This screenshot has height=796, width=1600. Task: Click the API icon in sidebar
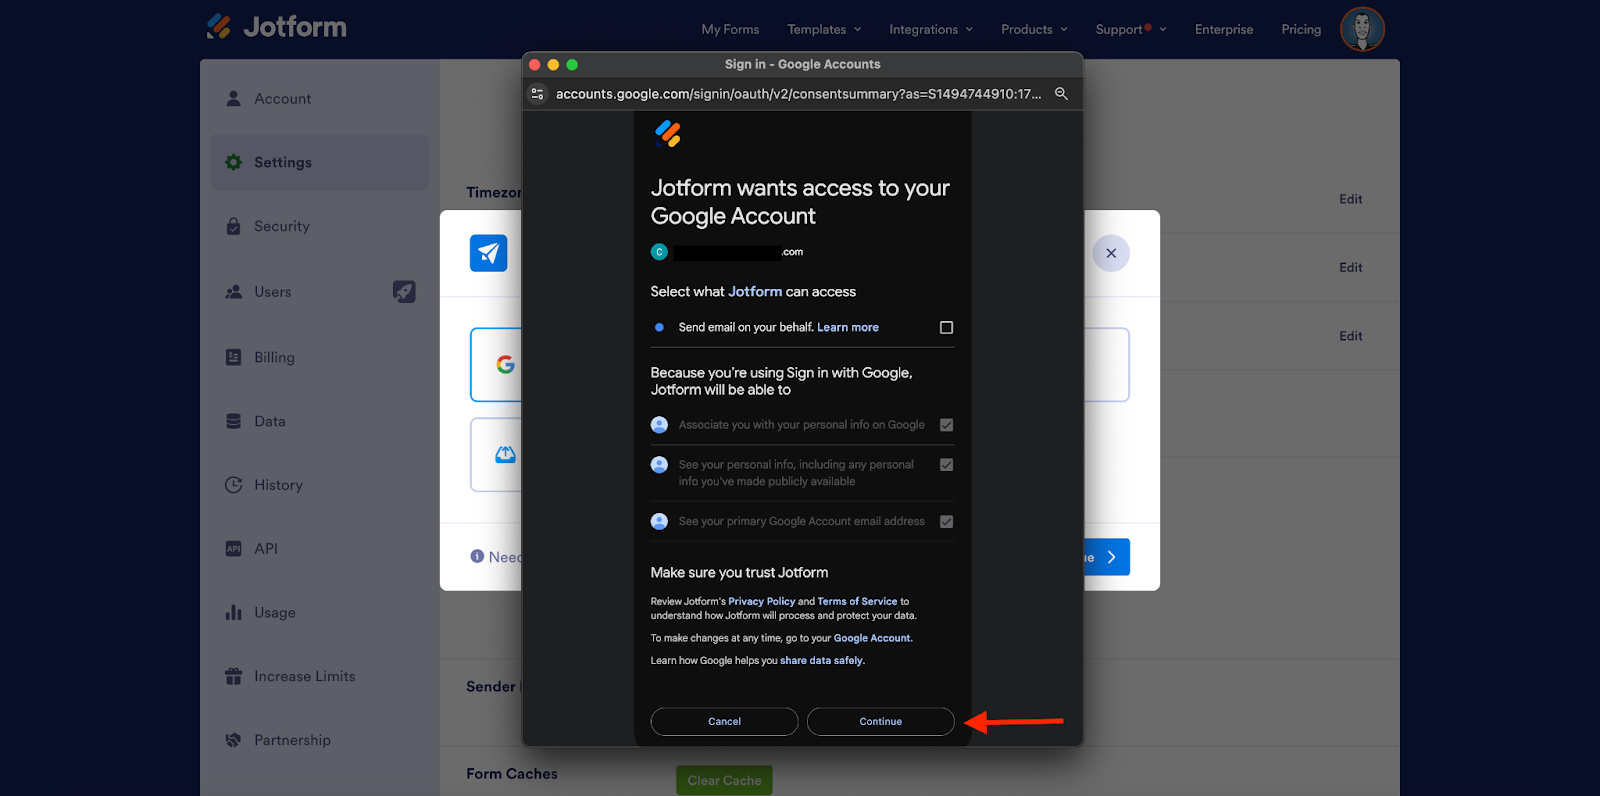point(233,548)
